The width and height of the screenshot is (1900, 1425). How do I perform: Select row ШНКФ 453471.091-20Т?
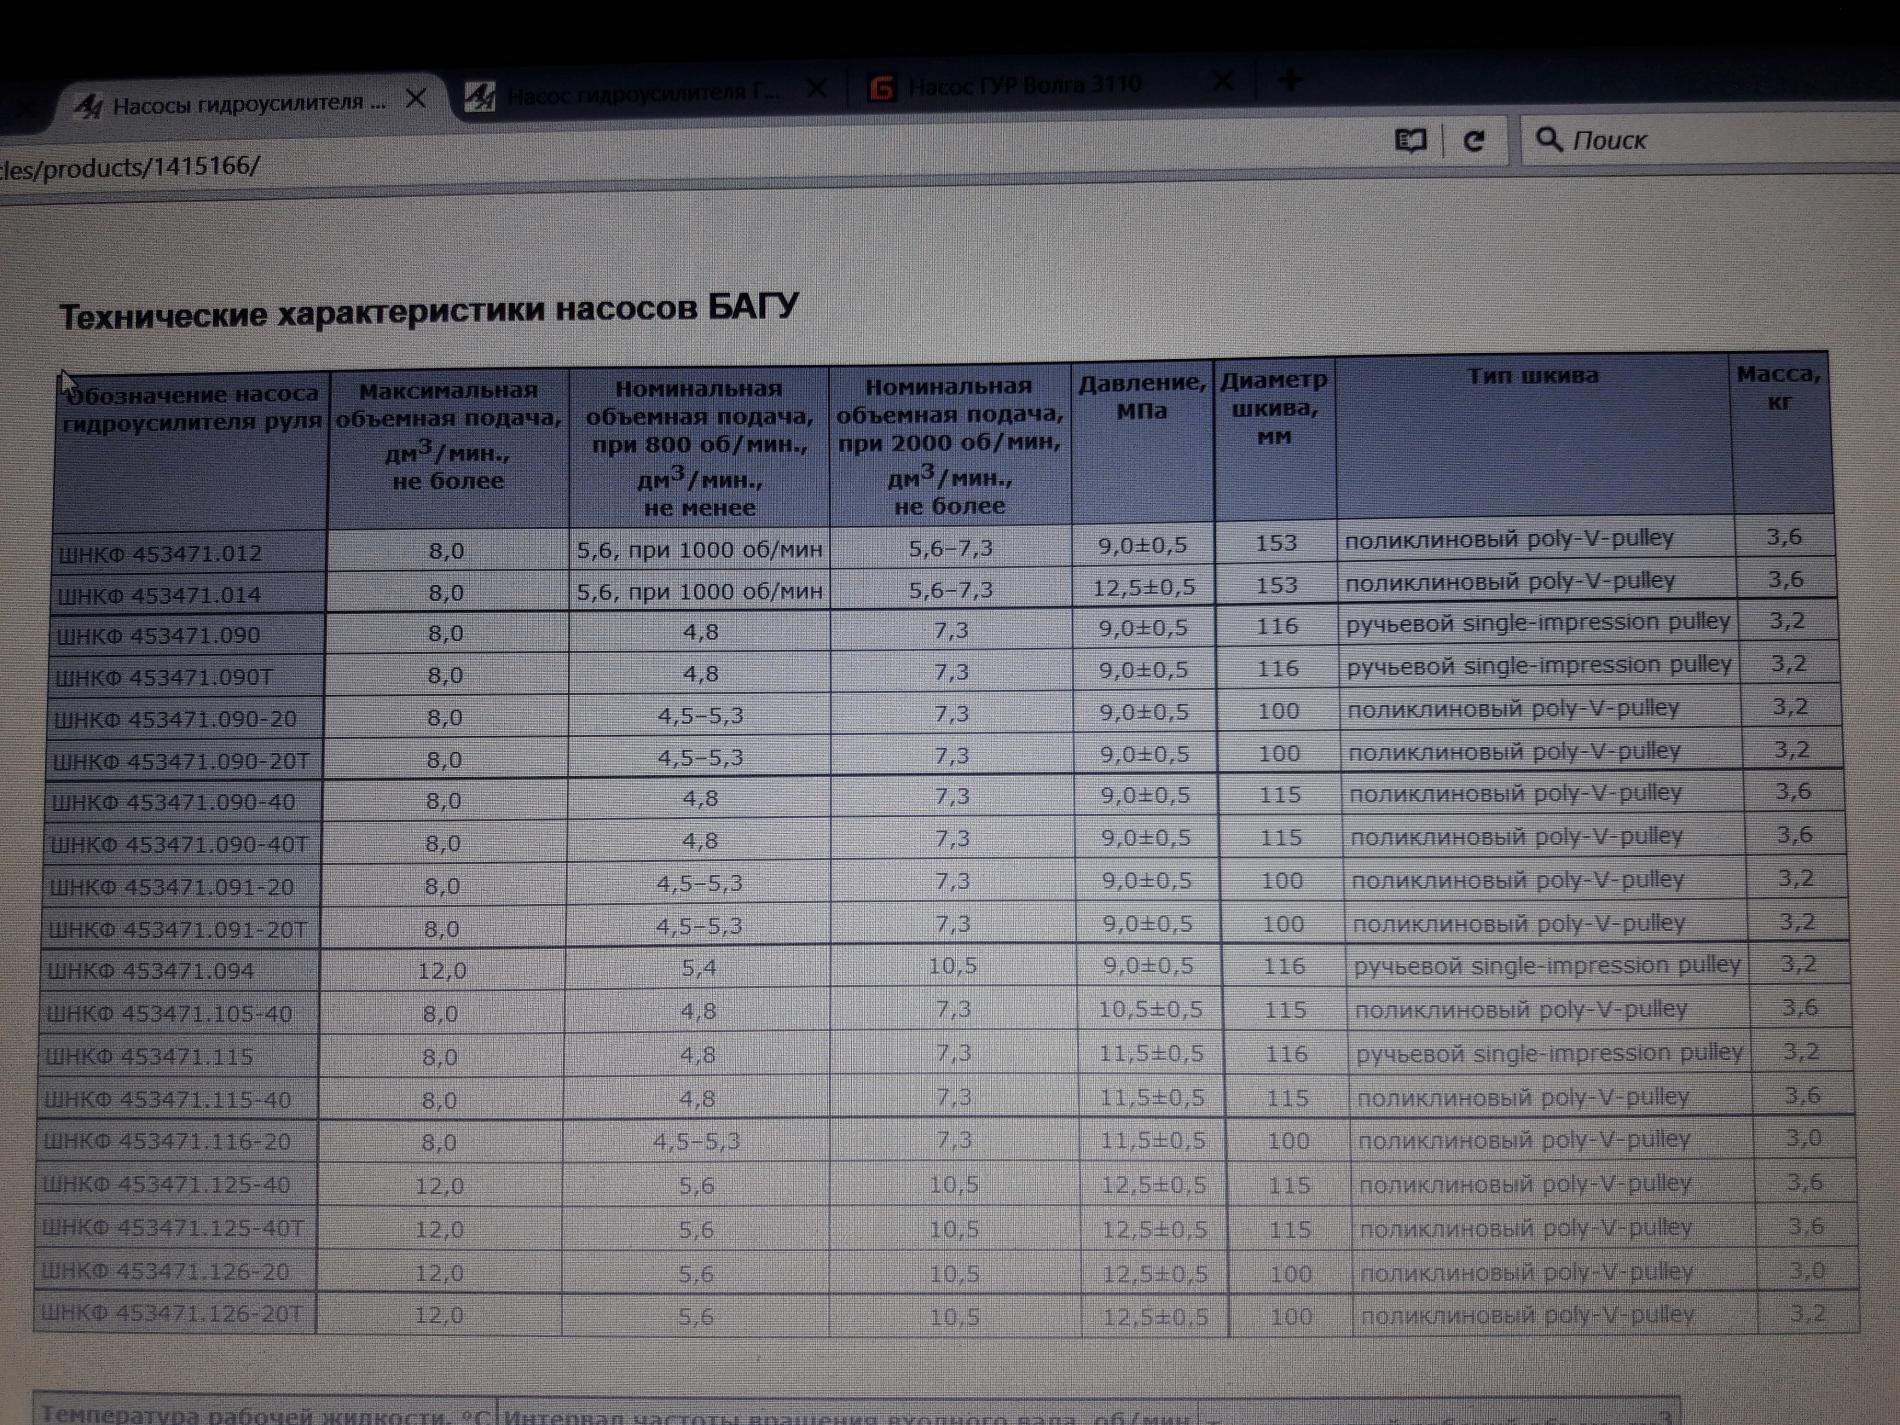946,926
